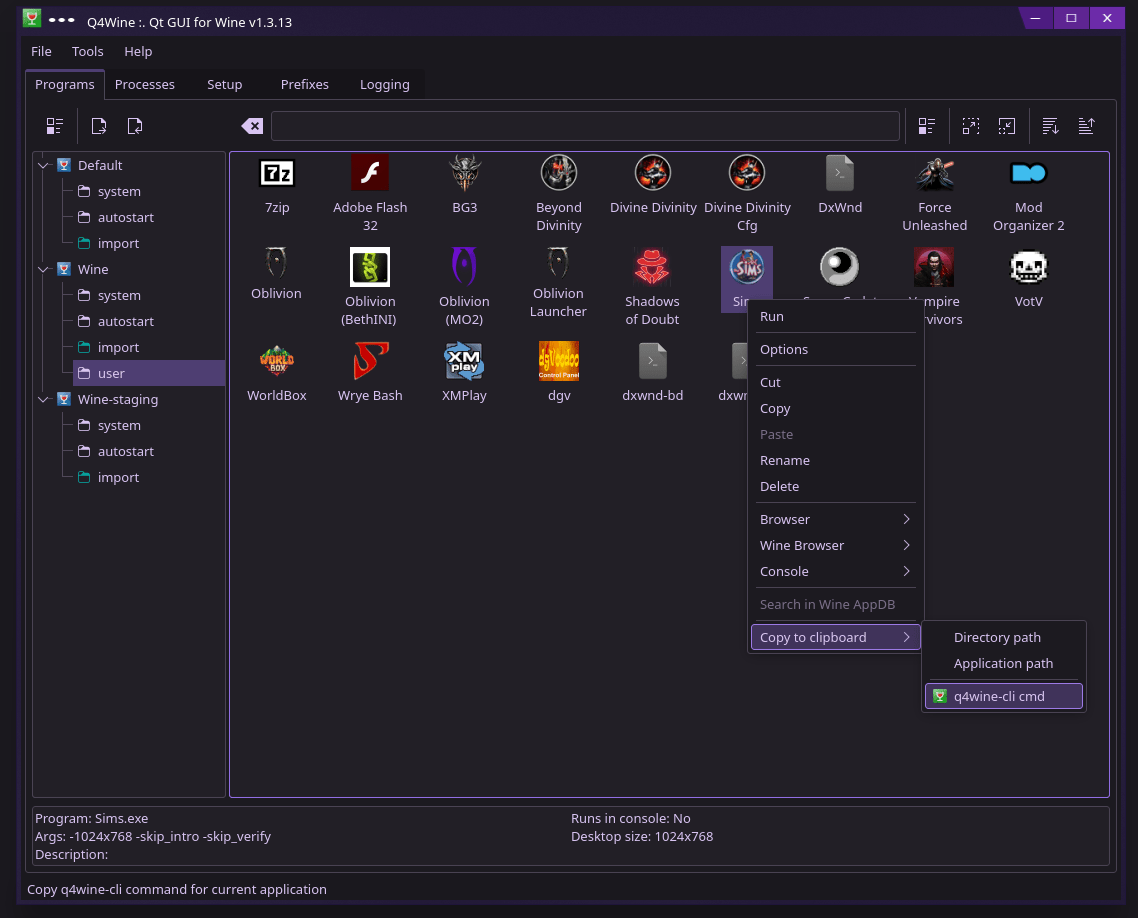Open the Copy to clipboard submenu
Screen dimensions: 1138x918
835,637
